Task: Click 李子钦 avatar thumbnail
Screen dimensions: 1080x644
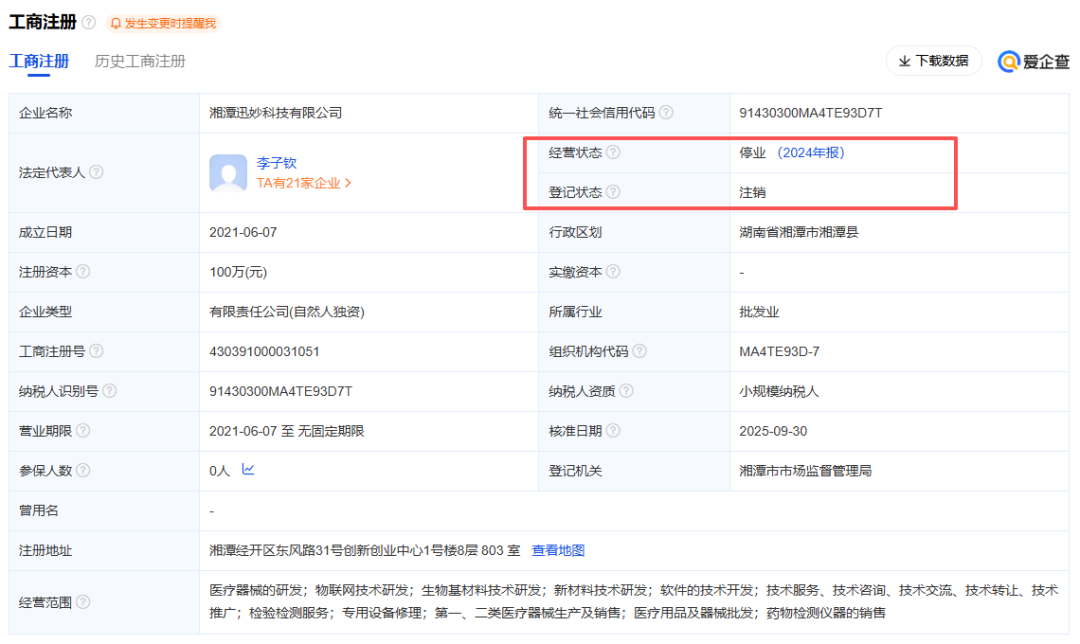Action: 228,173
